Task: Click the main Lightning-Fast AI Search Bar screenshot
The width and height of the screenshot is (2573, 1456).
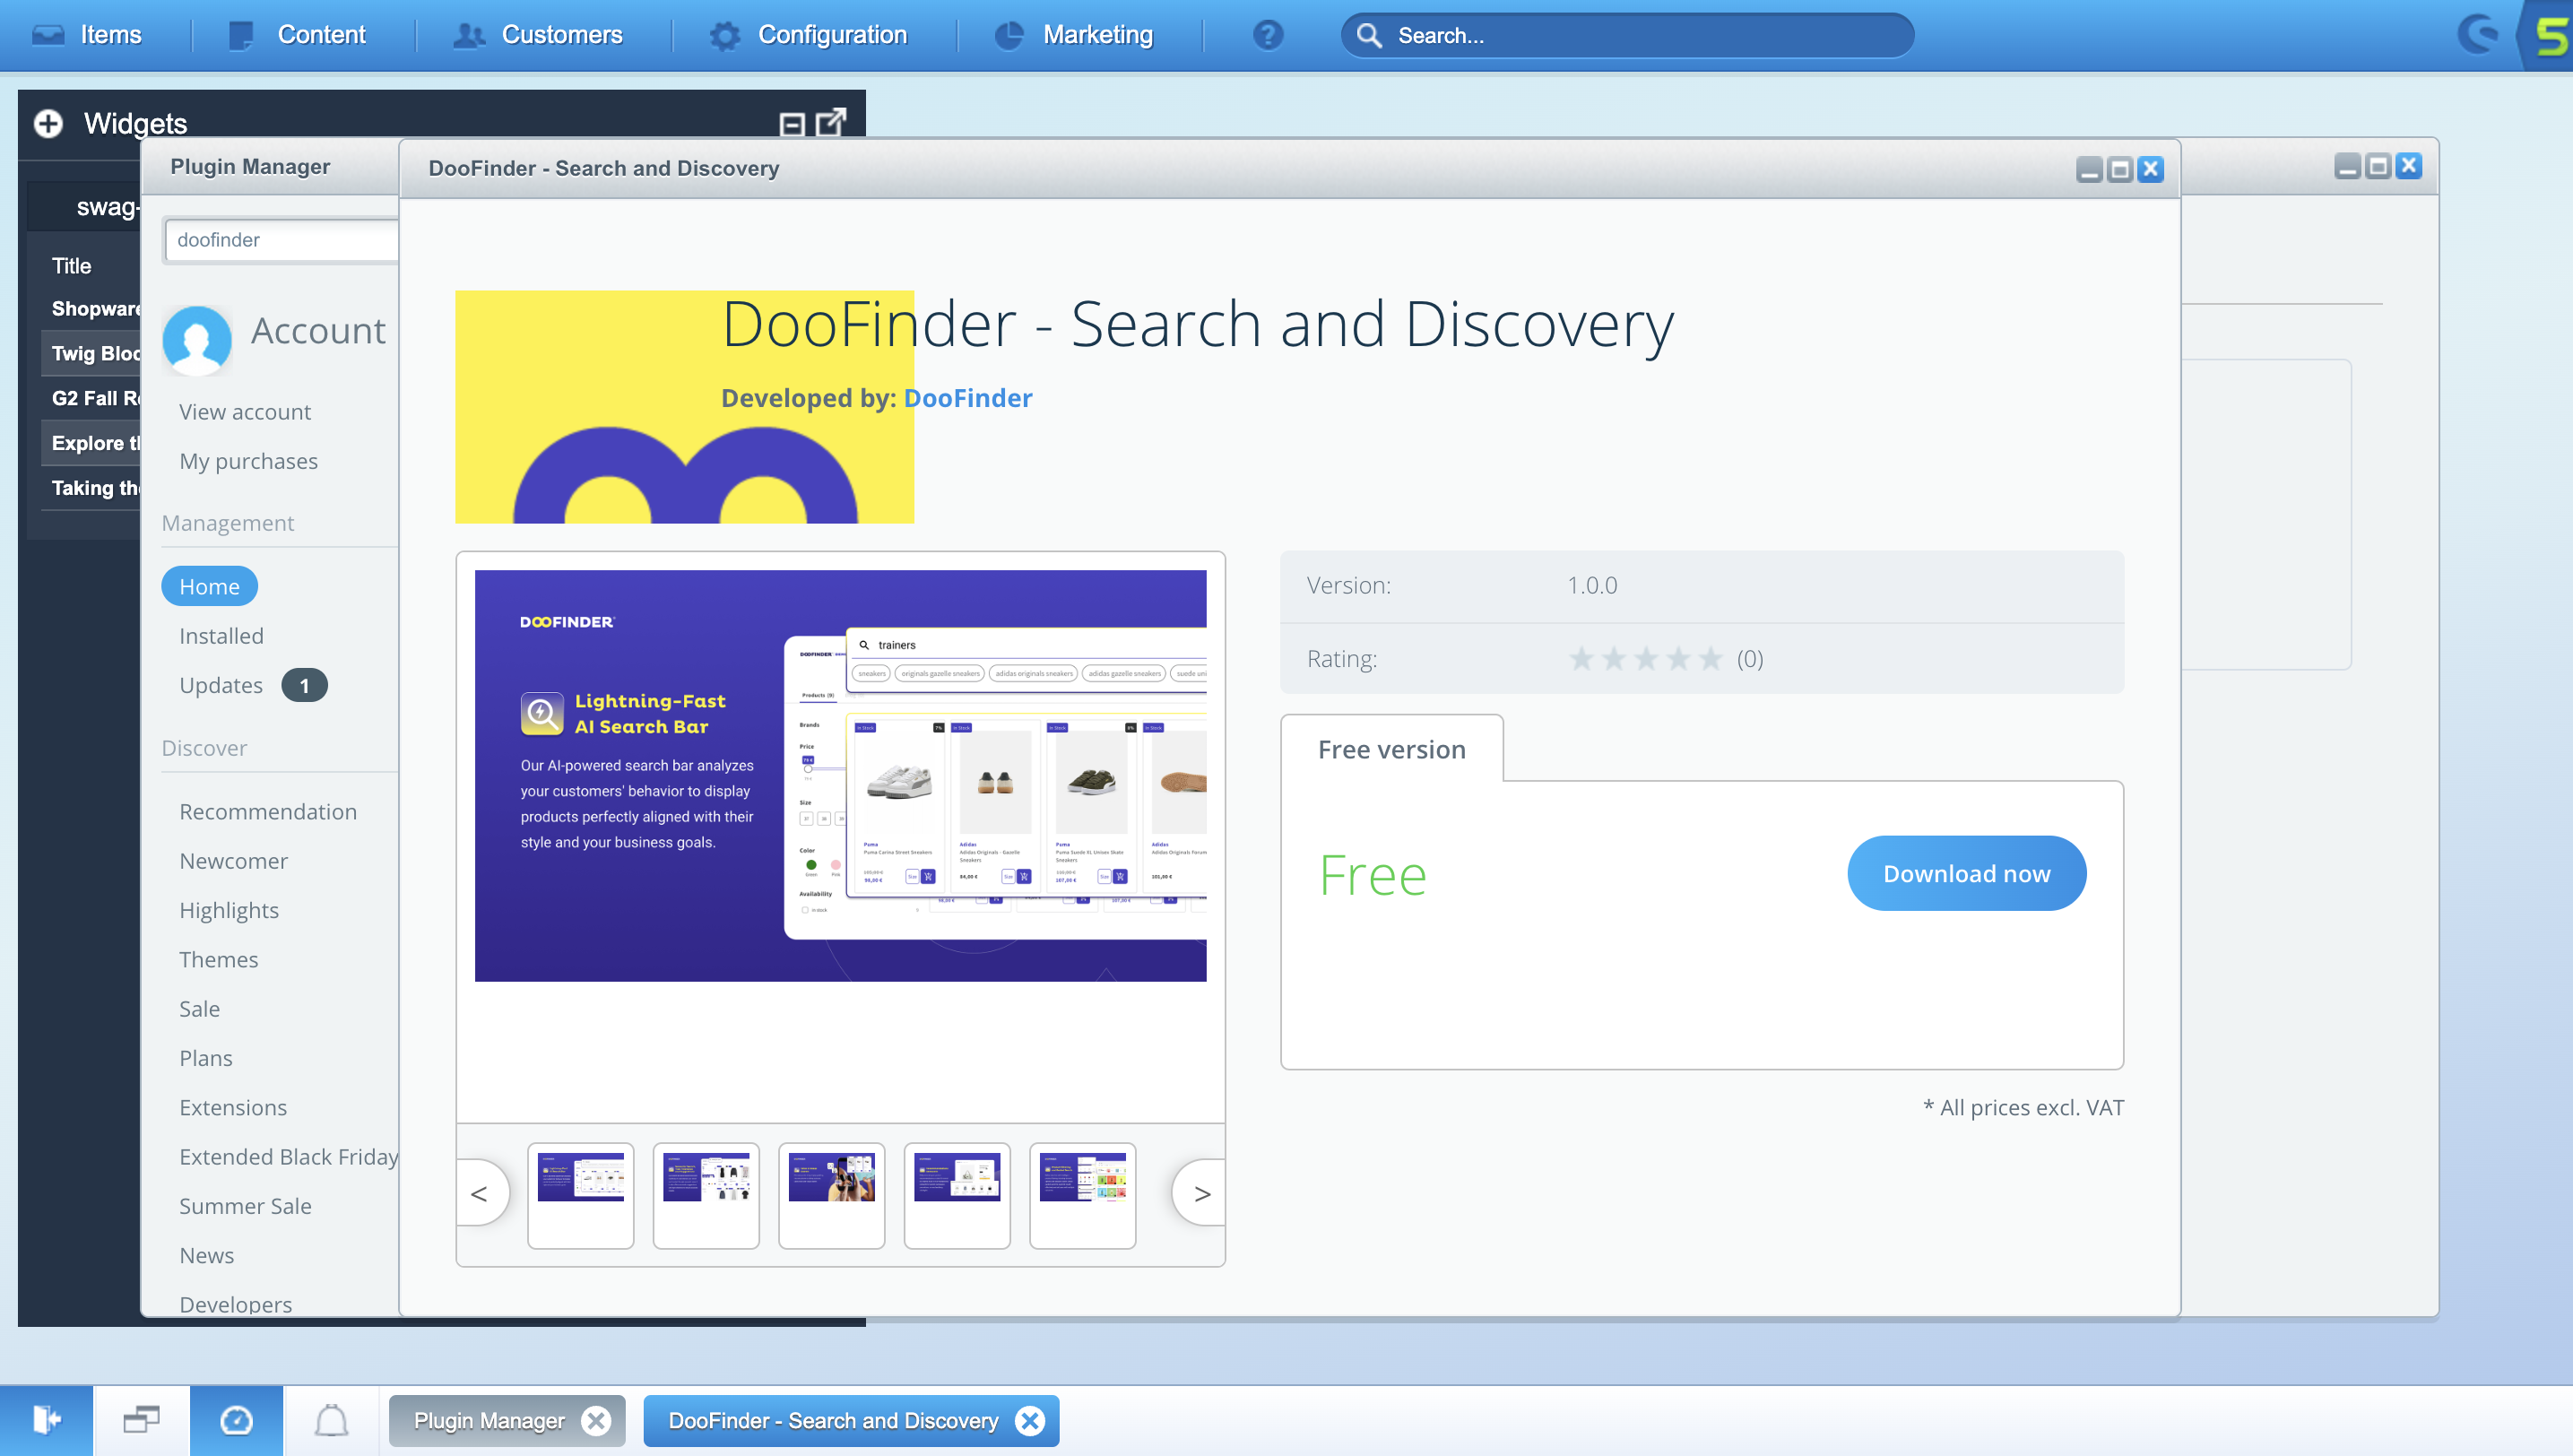Action: coord(840,776)
